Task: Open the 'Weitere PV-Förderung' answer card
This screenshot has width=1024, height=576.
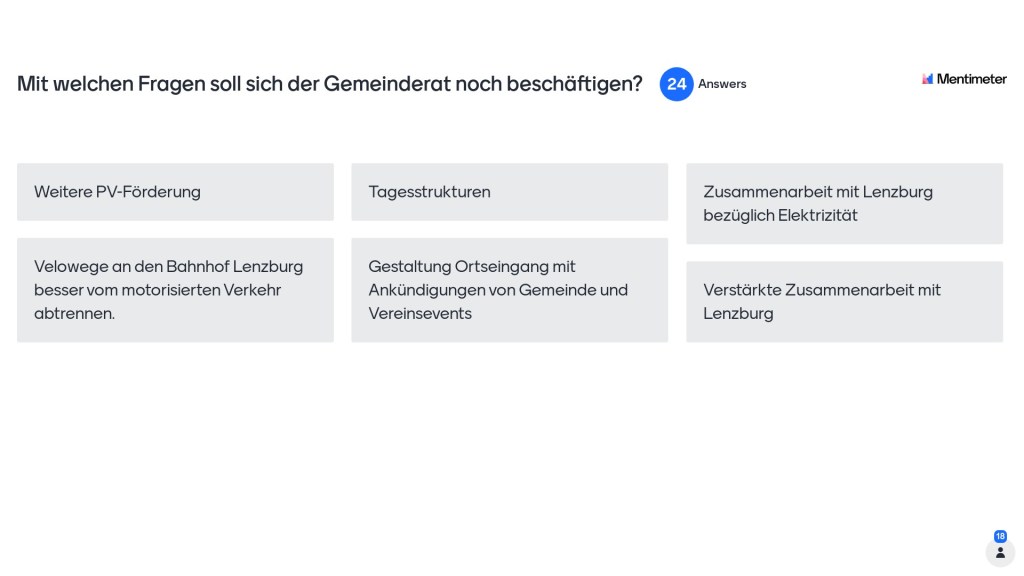Action: pyautogui.click(x=175, y=192)
